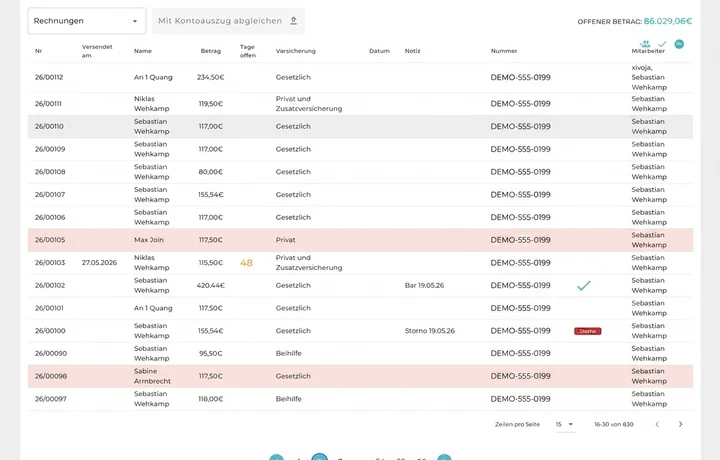
Task: Click the employee filter icon above Mitarbeiter
Action: click(x=646, y=44)
